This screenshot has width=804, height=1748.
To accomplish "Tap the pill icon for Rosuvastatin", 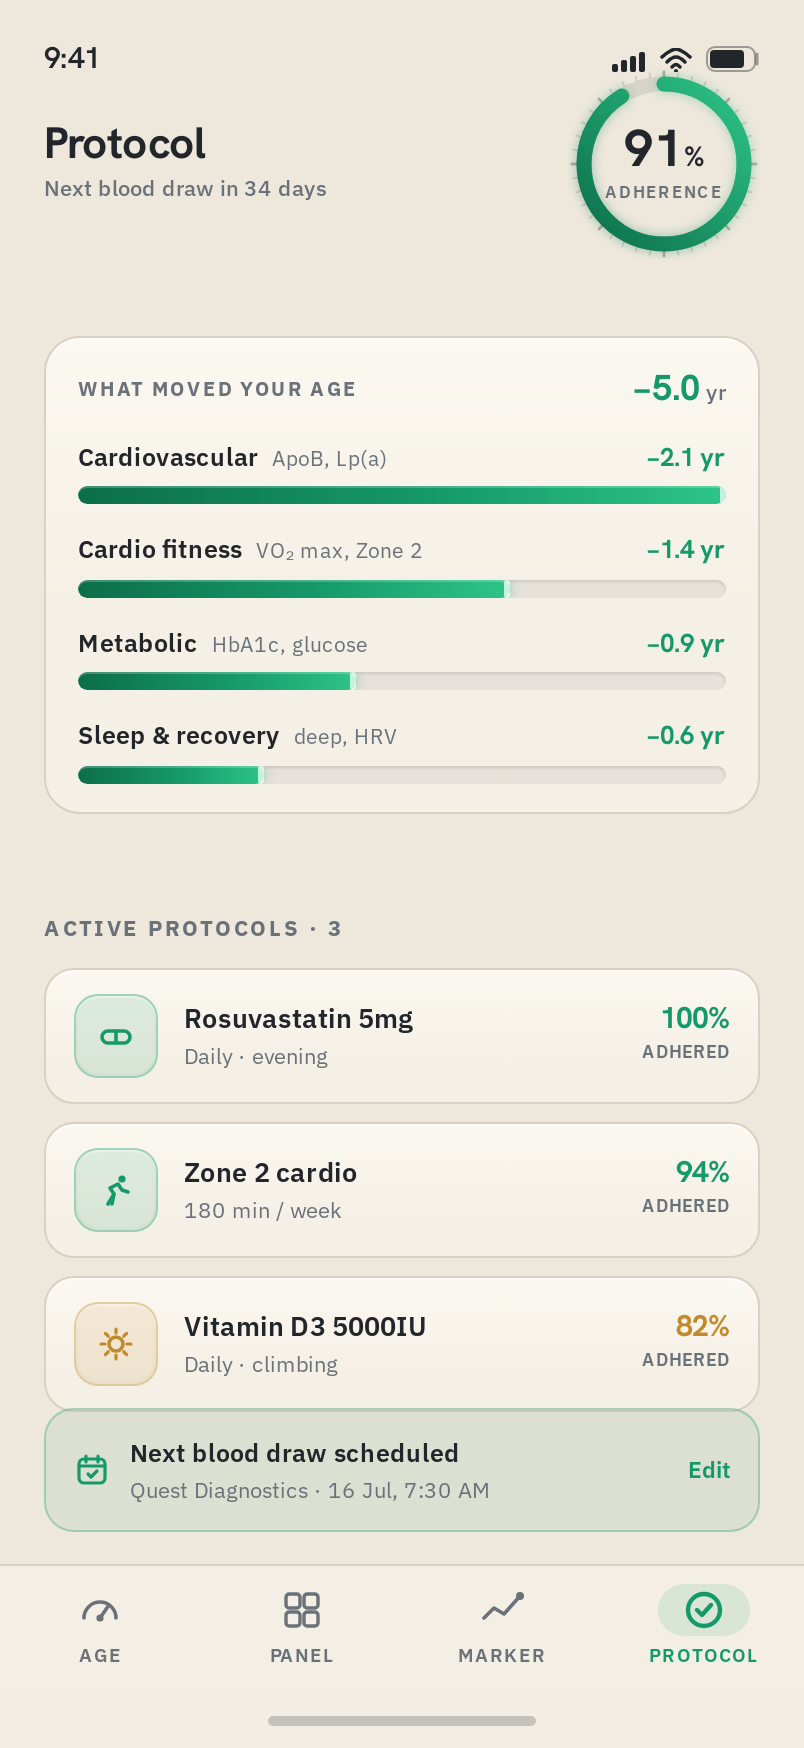I will pos(116,1036).
